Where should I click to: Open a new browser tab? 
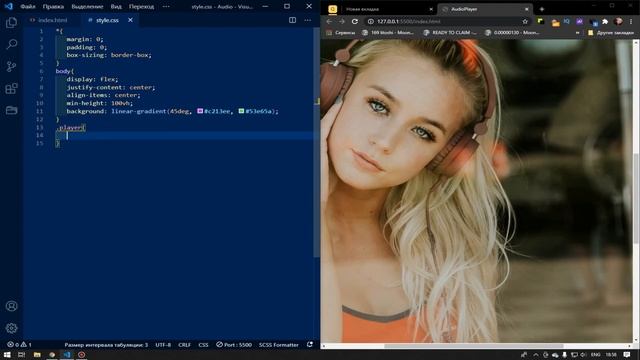[x=542, y=9]
